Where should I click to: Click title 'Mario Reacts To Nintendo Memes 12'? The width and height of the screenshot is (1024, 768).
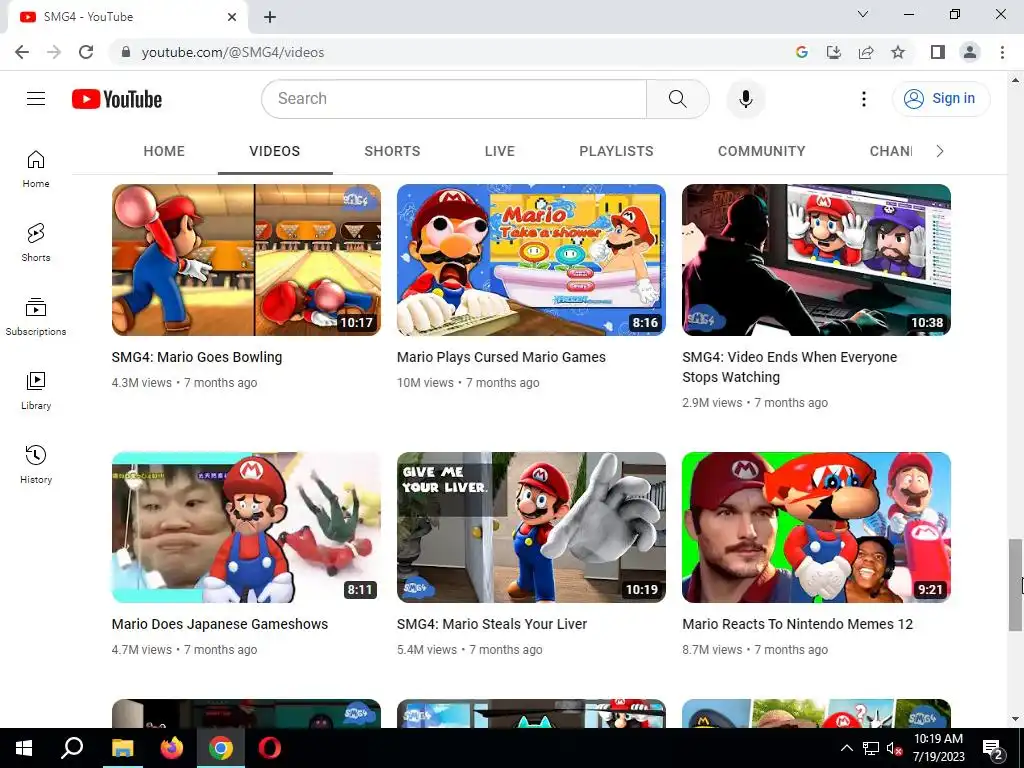[x=797, y=624]
